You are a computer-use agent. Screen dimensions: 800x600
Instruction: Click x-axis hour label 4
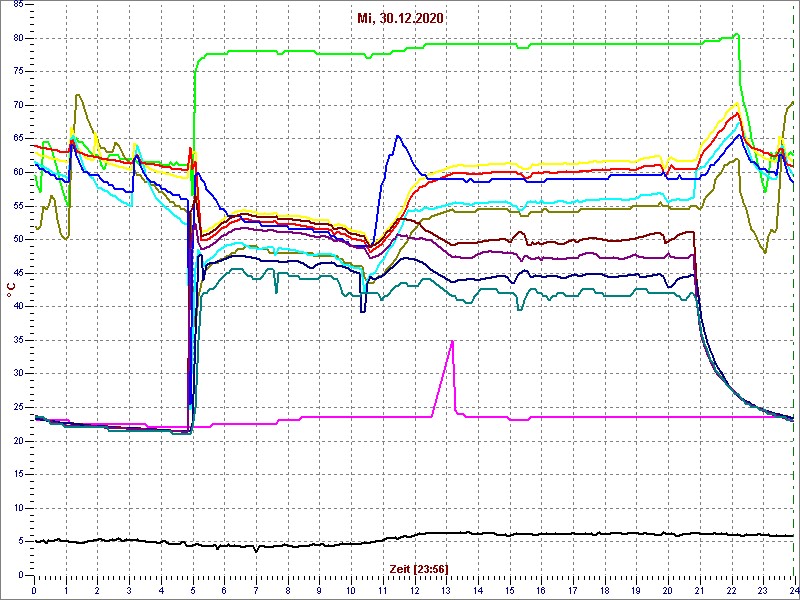coord(161,591)
